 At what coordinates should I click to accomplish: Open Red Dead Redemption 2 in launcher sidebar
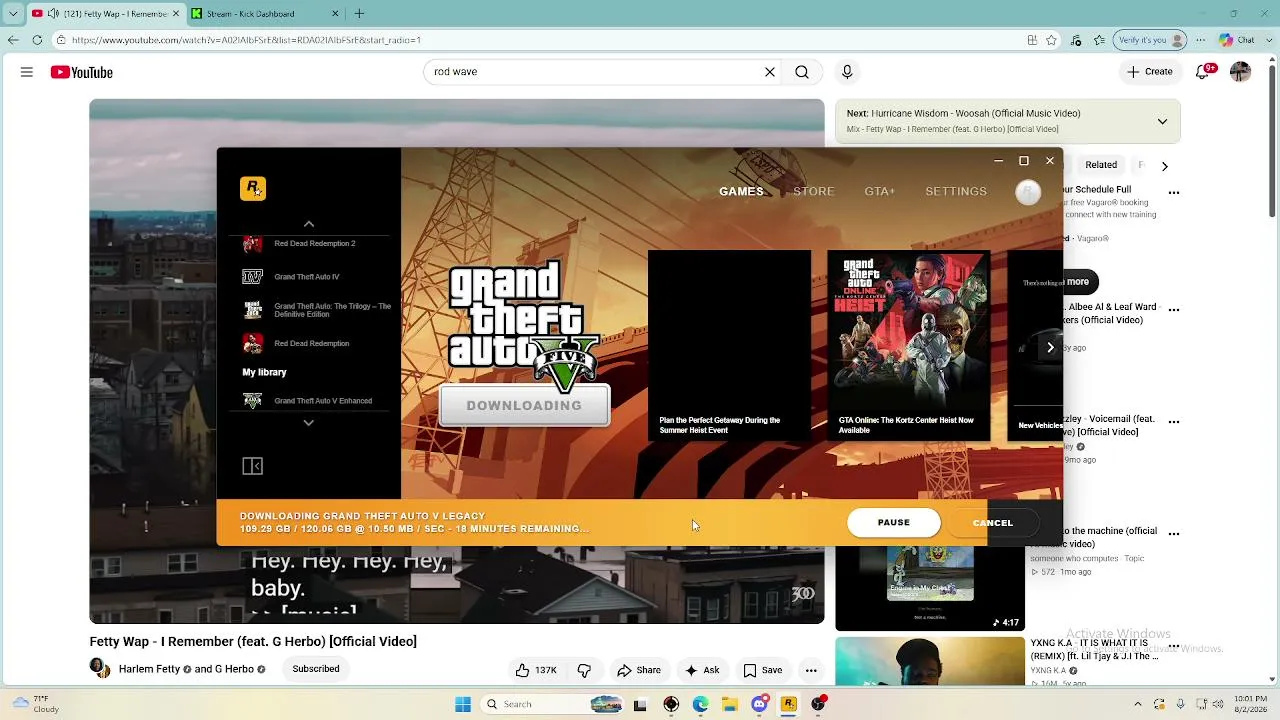315,244
